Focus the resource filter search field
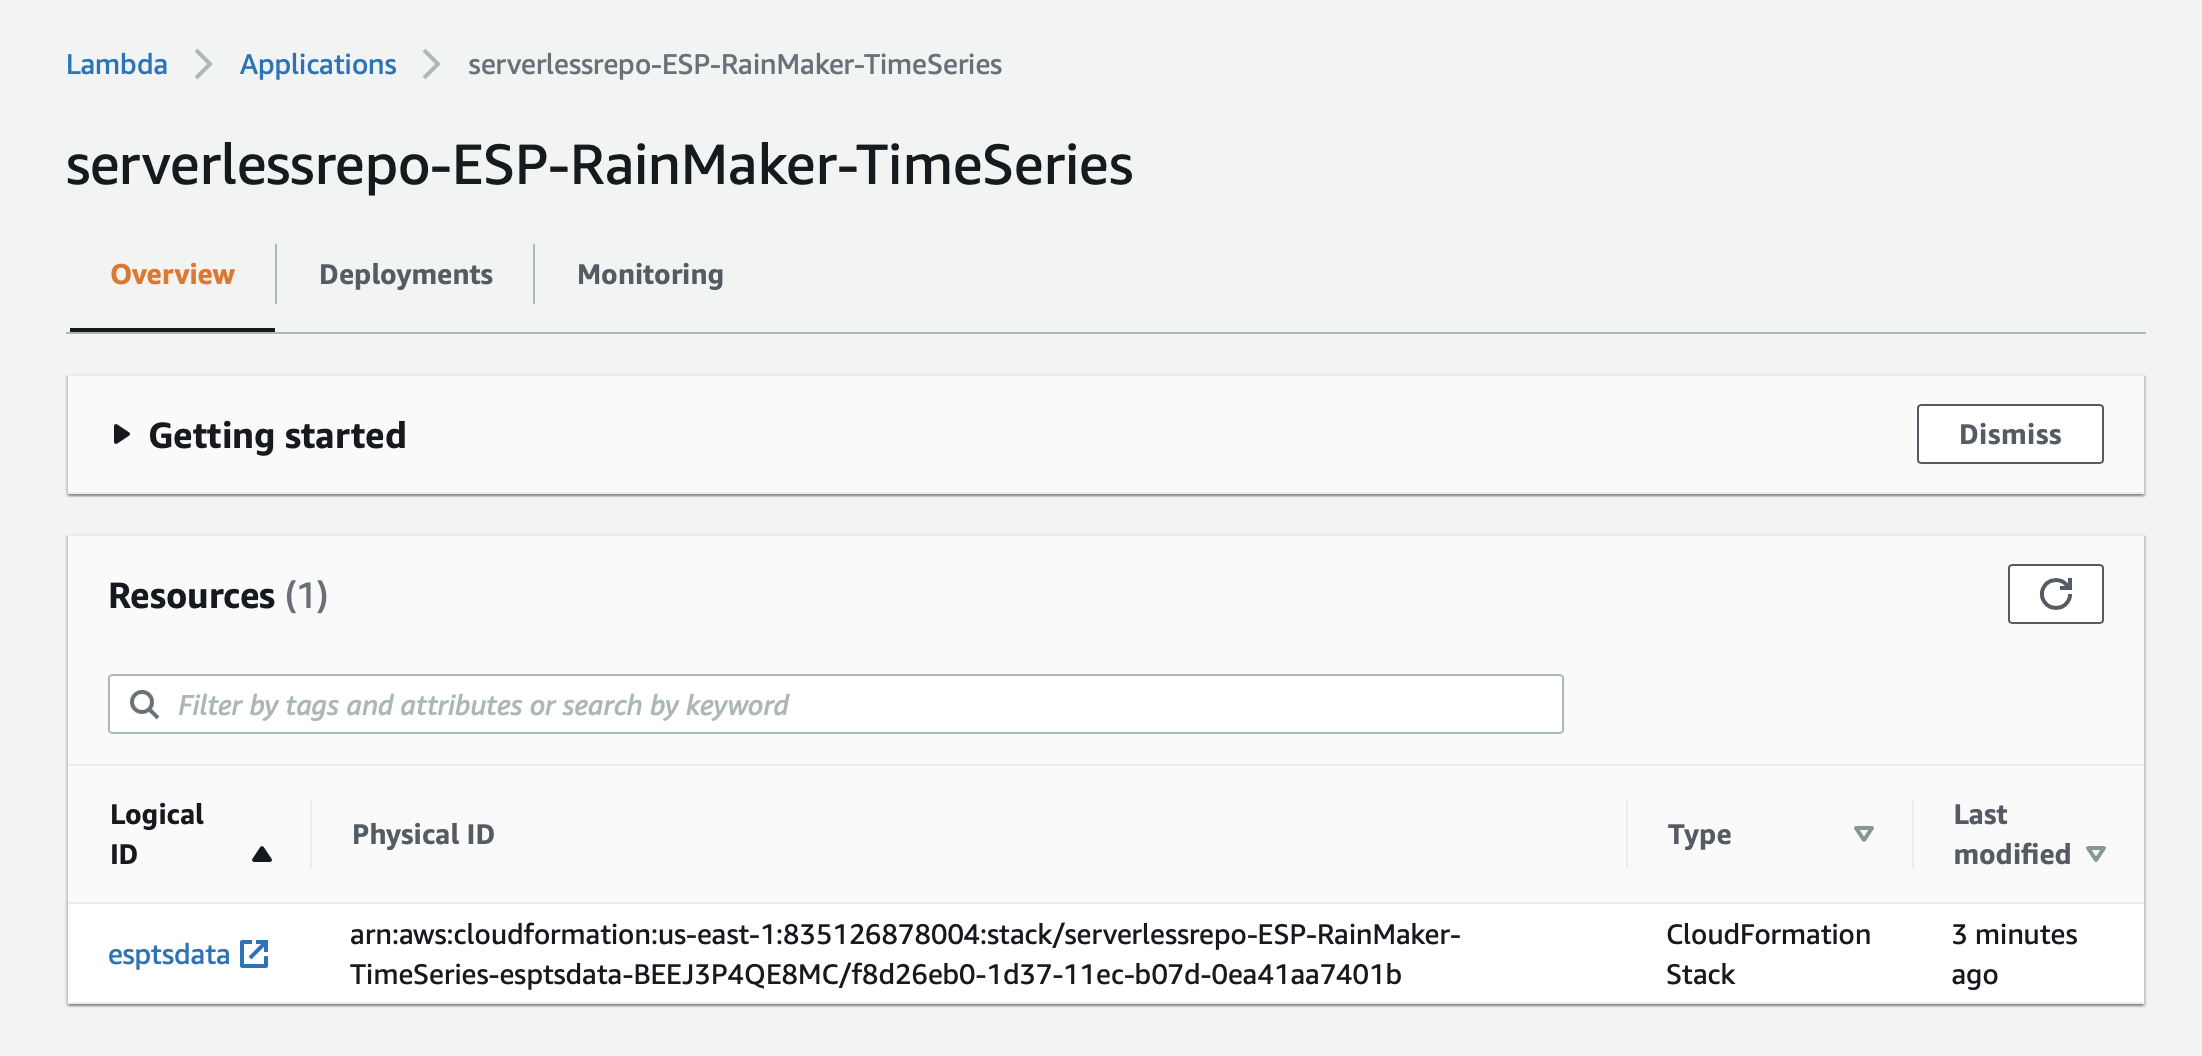The width and height of the screenshot is (2202, 1056). pos(835,704)
